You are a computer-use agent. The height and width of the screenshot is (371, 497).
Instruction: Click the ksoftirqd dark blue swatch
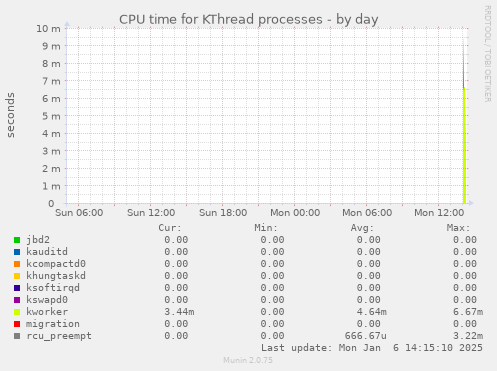click(x=17, y=288)
